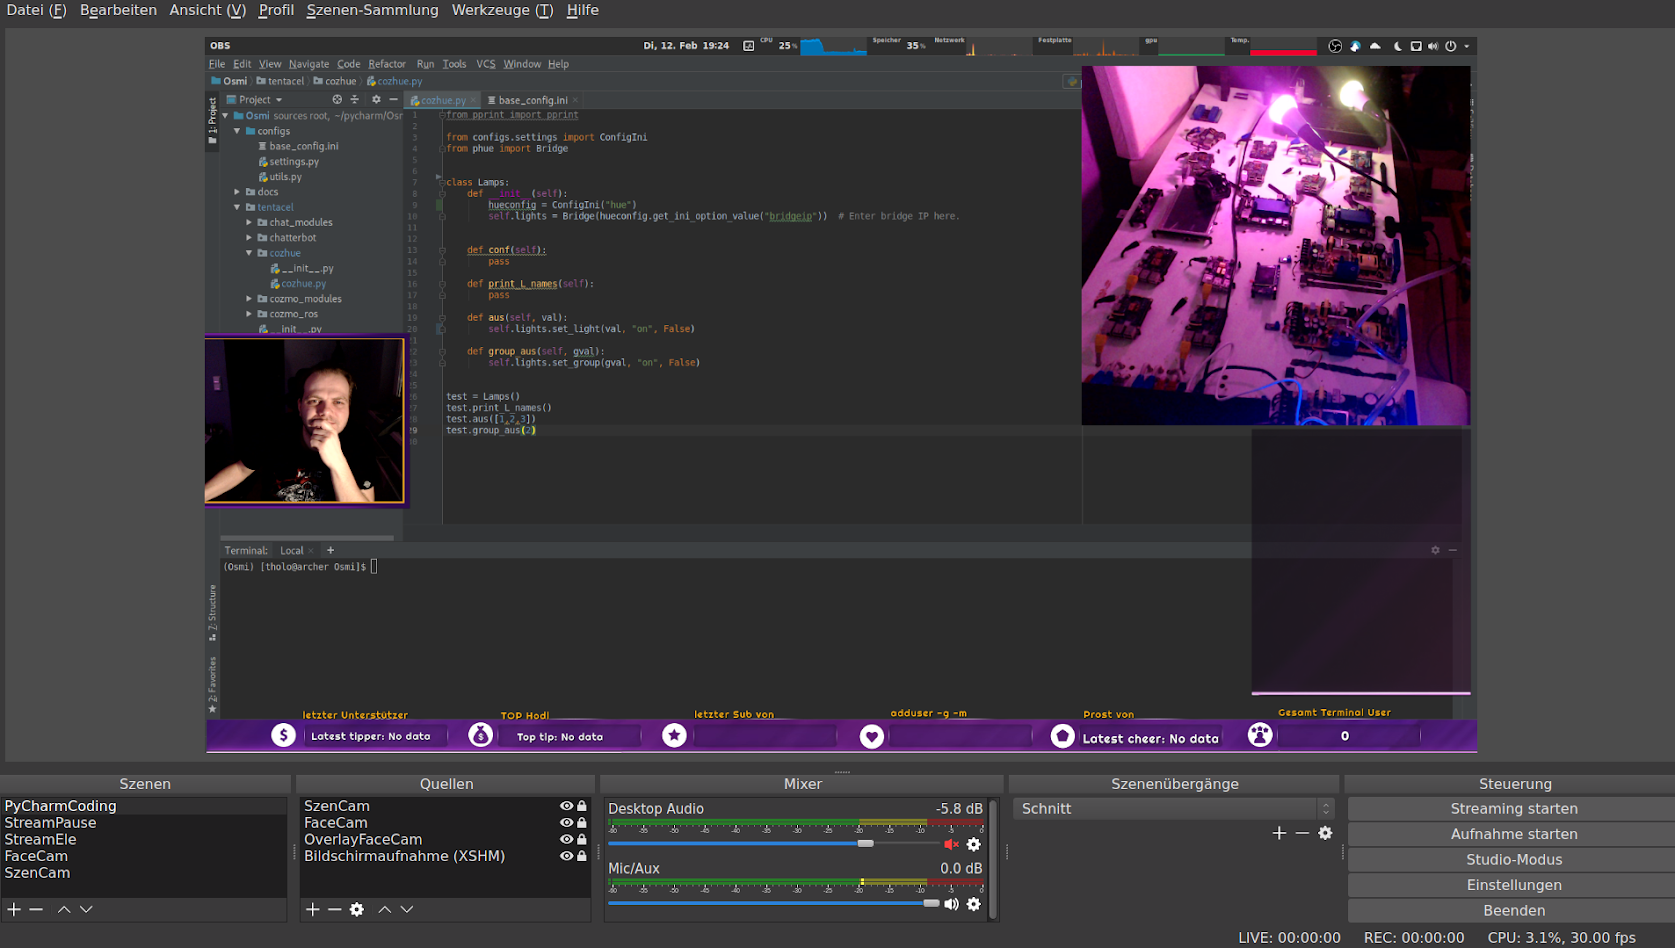This screenshot has width=1675, height=948.
Task: Click system tray power icon in preview
Action: pos(1450,46)
